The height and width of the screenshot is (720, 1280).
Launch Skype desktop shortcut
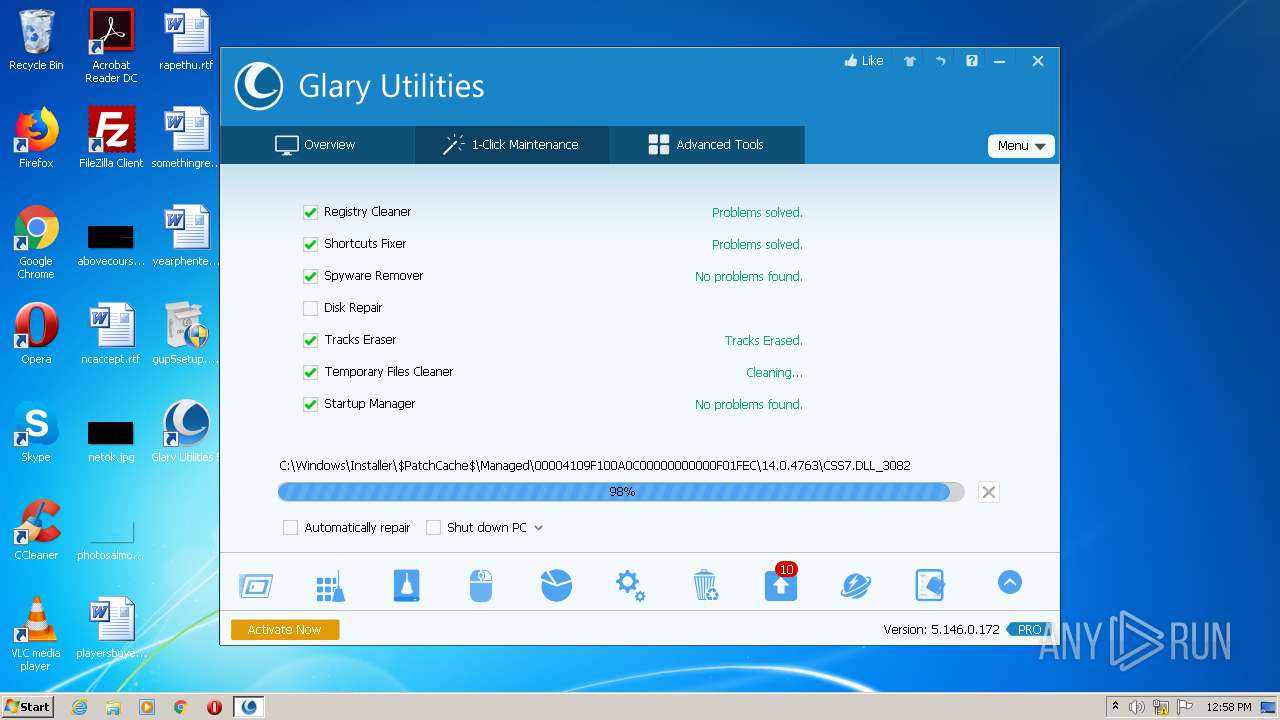pyautogui.click(x=36, y=431)
